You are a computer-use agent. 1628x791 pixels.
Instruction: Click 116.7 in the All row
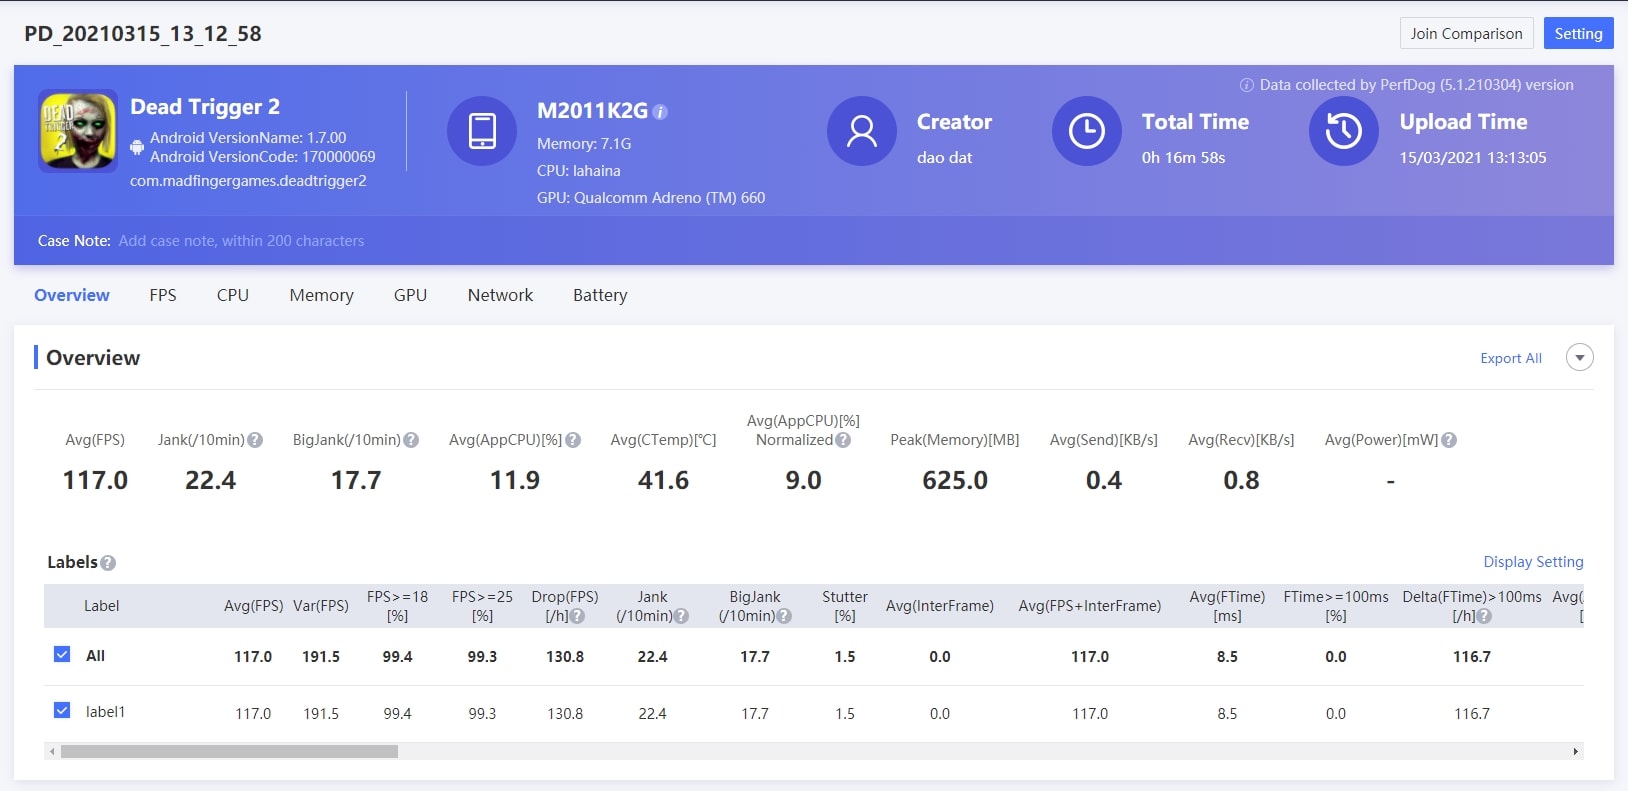[1472, 657]
